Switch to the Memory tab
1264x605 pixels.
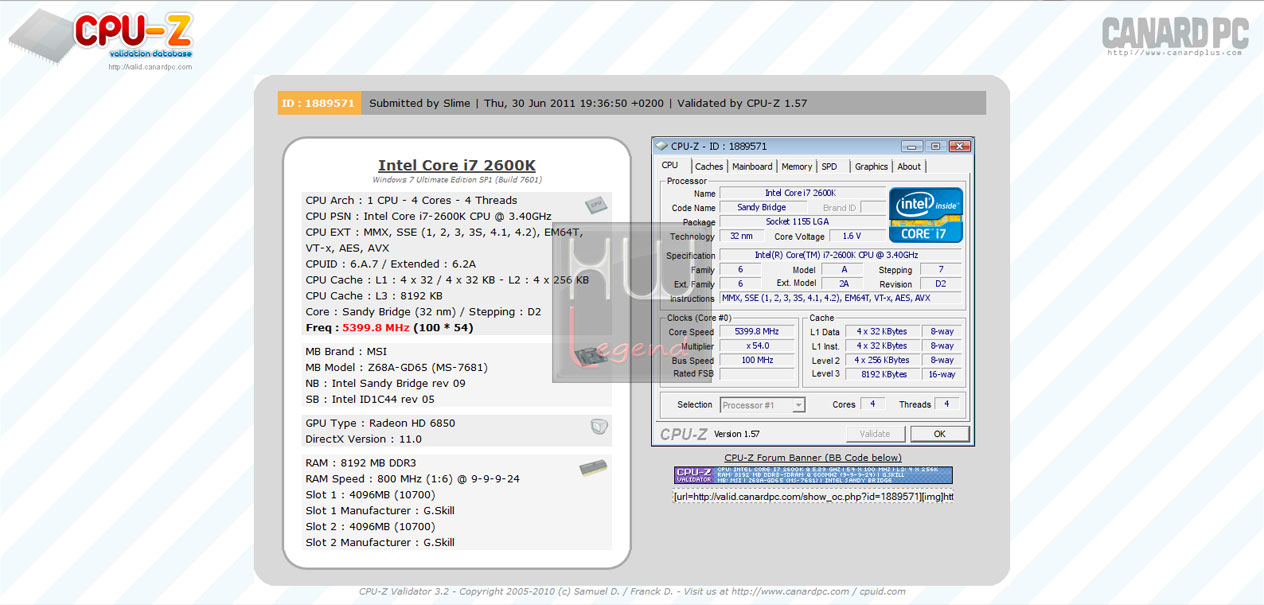pyautogui.click(x=797, y=167)
